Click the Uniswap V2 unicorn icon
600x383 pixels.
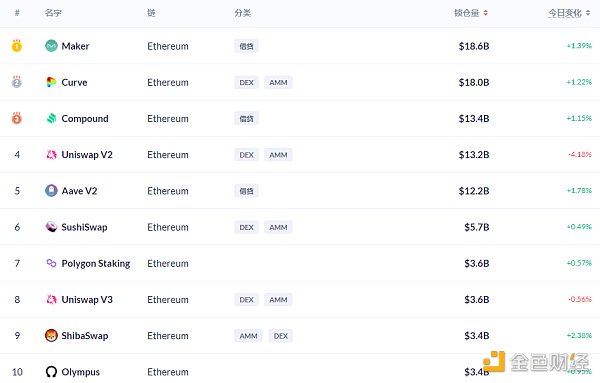51,155
